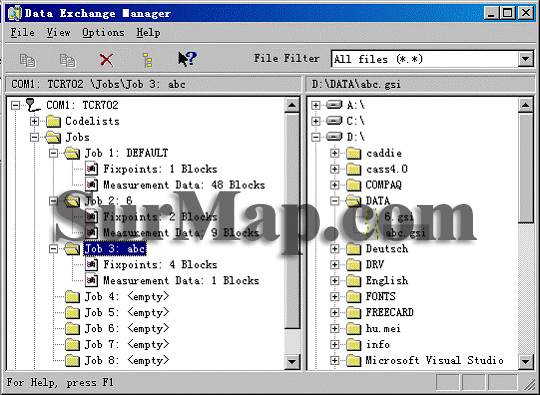Click the A:\ drive icon

334,105
